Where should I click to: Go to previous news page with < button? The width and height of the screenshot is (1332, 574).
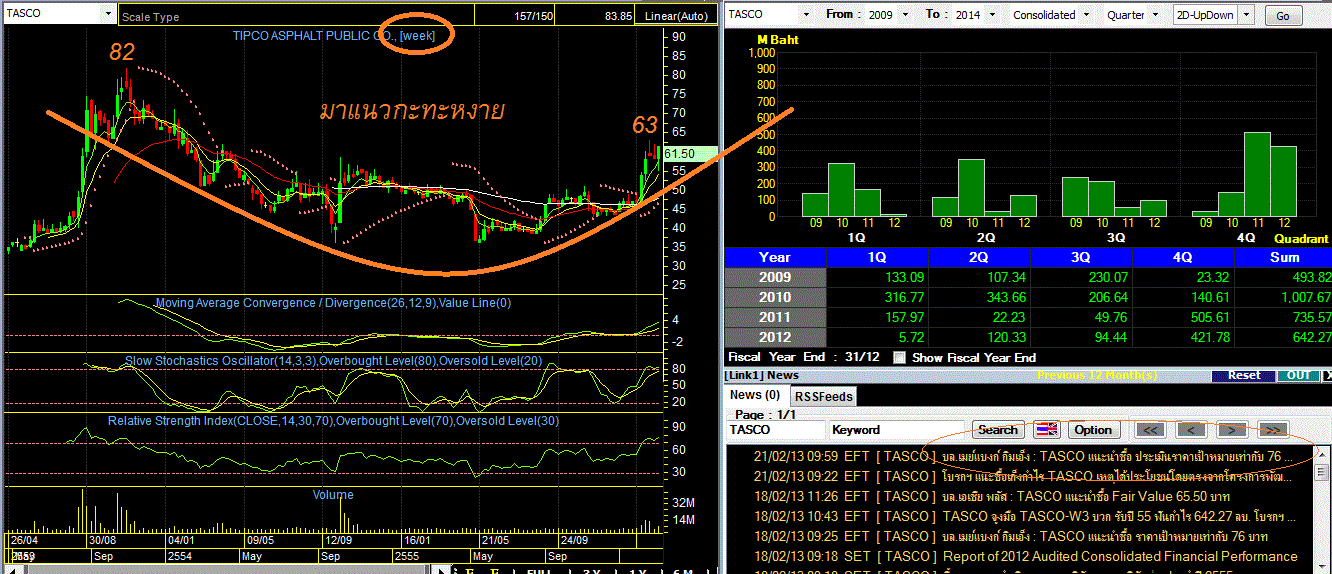(x=1192, y=430)
